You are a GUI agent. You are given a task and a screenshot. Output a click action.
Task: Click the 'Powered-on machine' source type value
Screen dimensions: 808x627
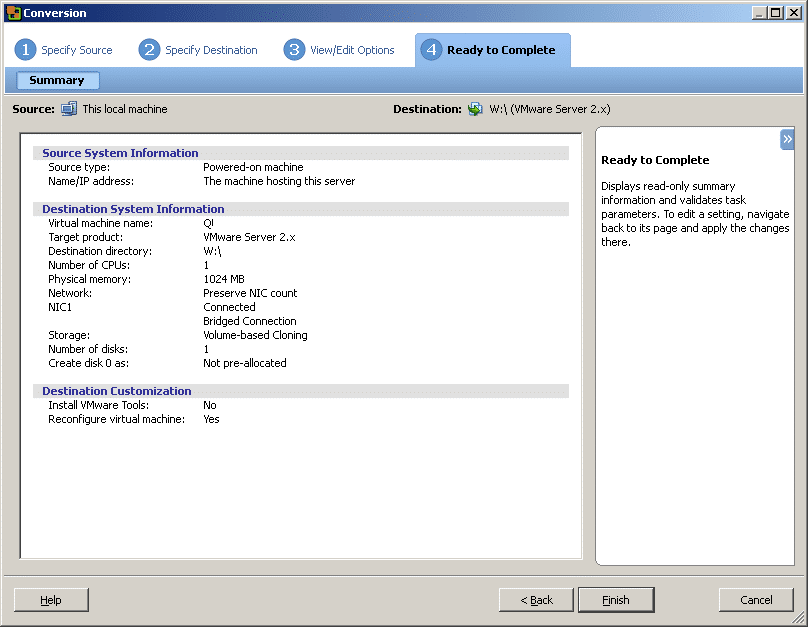point(253,167)
